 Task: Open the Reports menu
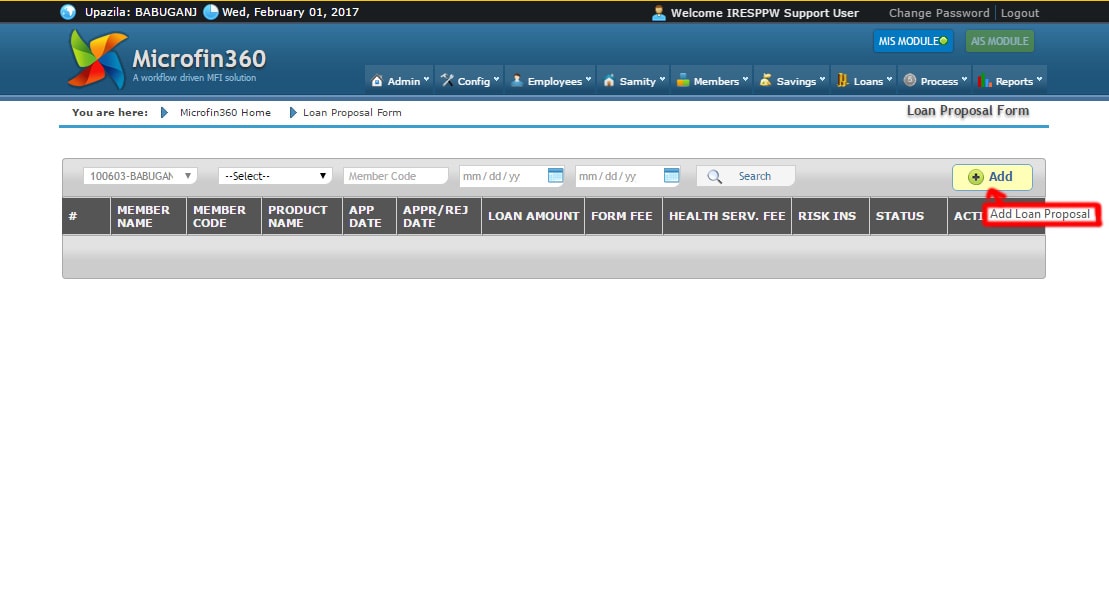click(x=1009, y=81)
